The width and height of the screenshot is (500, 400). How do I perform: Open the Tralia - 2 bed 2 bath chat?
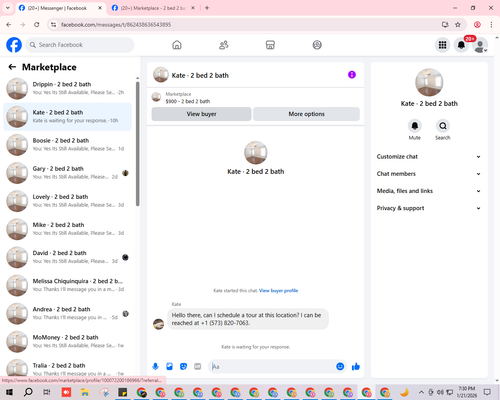tap(67, 368)
